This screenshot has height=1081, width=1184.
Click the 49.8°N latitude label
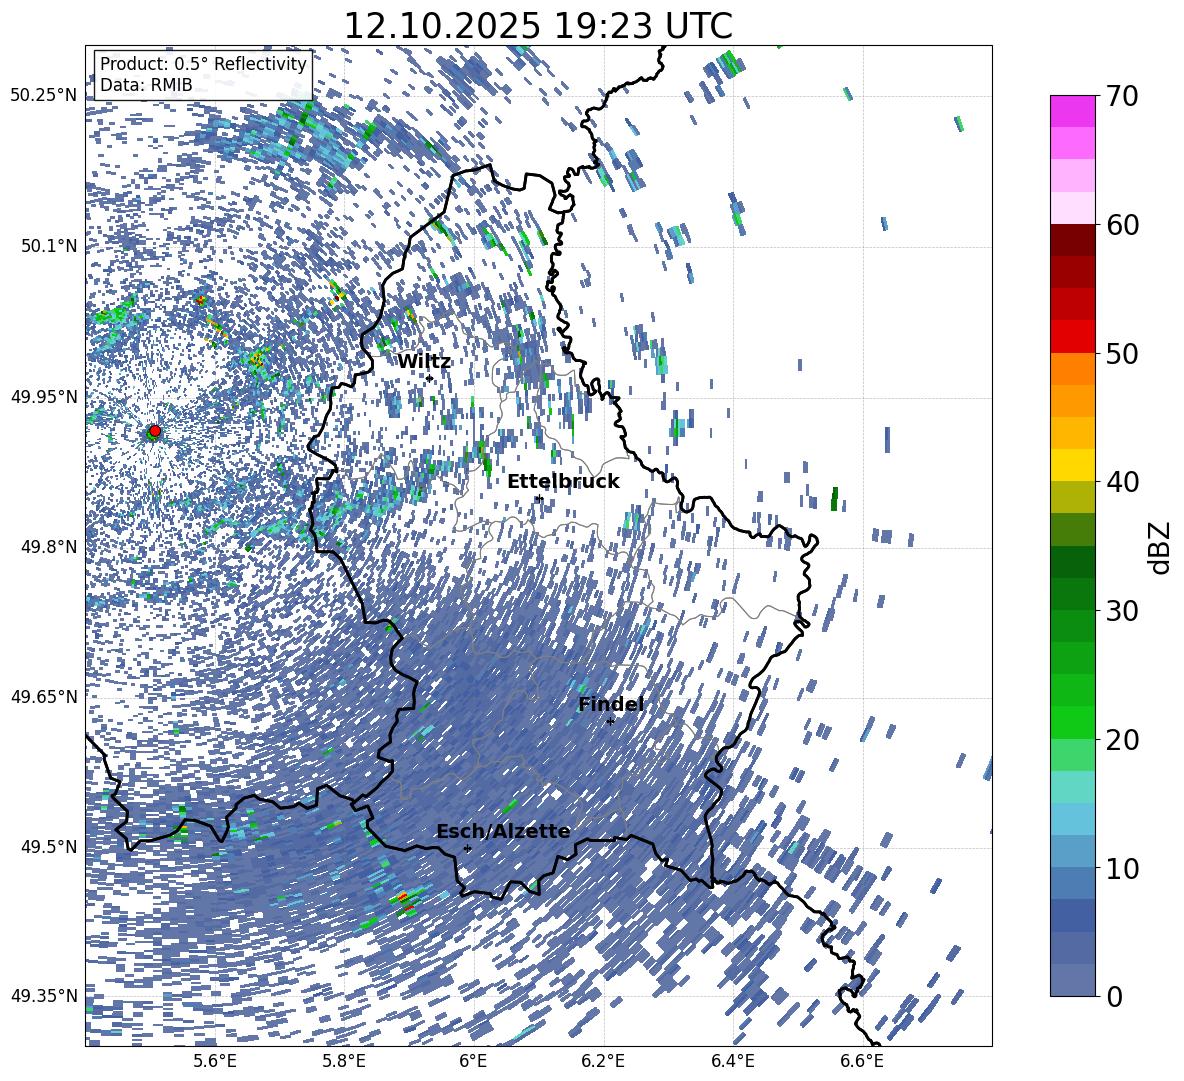(x=49, y=547)
